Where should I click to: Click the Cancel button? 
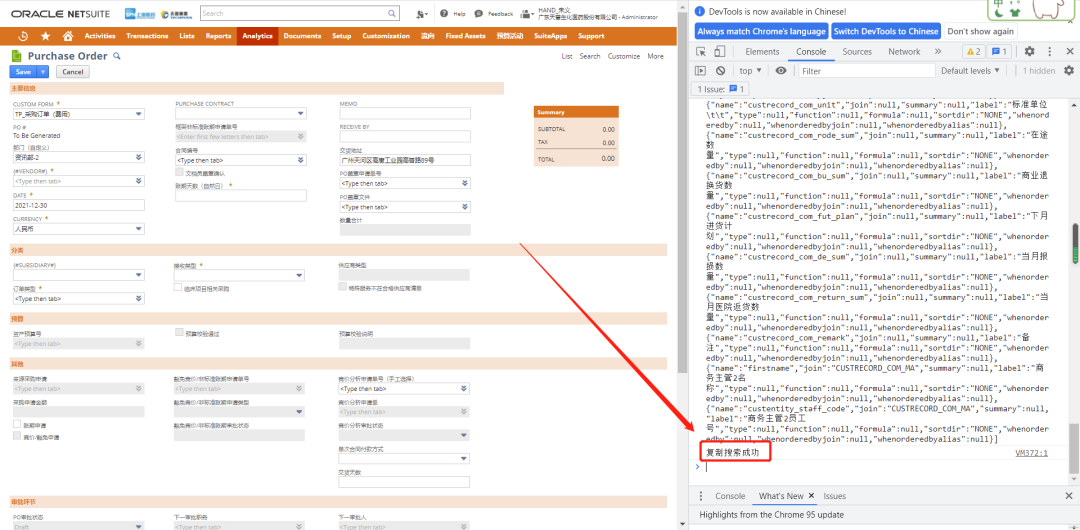72,72
